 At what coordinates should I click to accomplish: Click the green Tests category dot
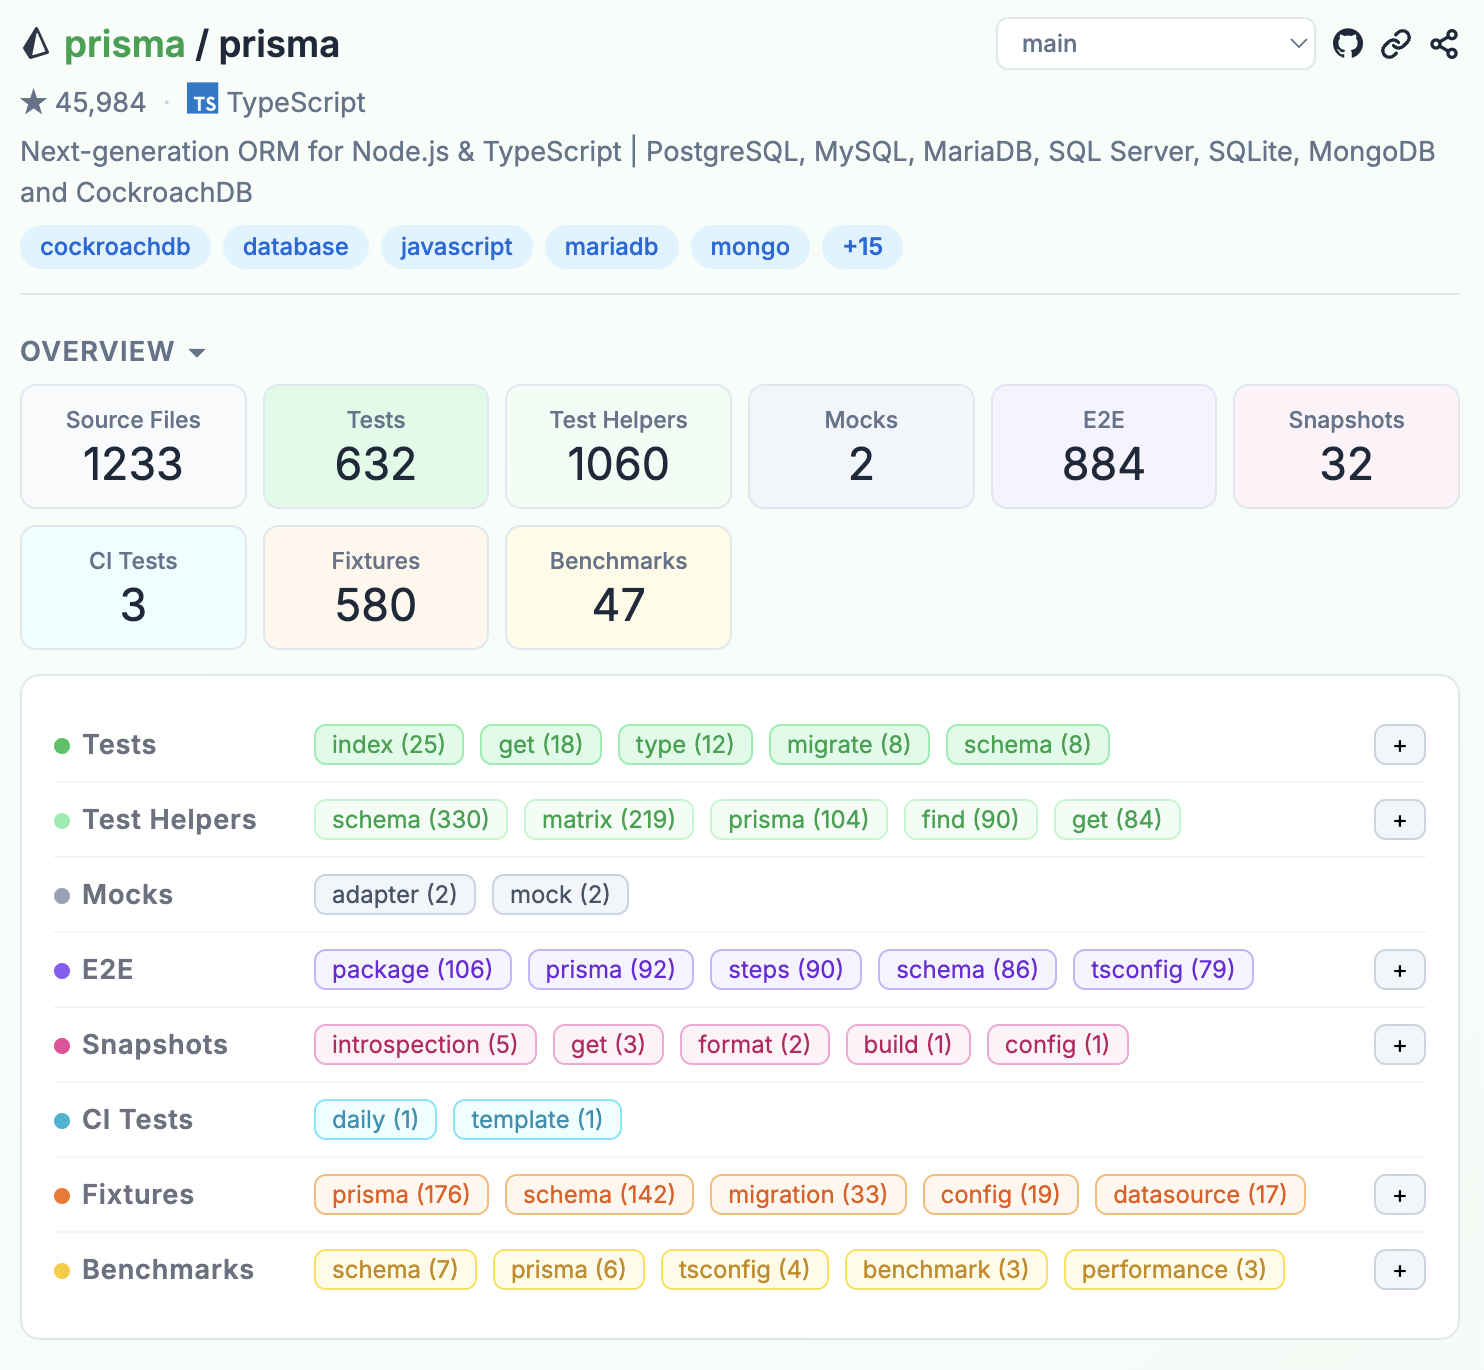coord(62,746)
